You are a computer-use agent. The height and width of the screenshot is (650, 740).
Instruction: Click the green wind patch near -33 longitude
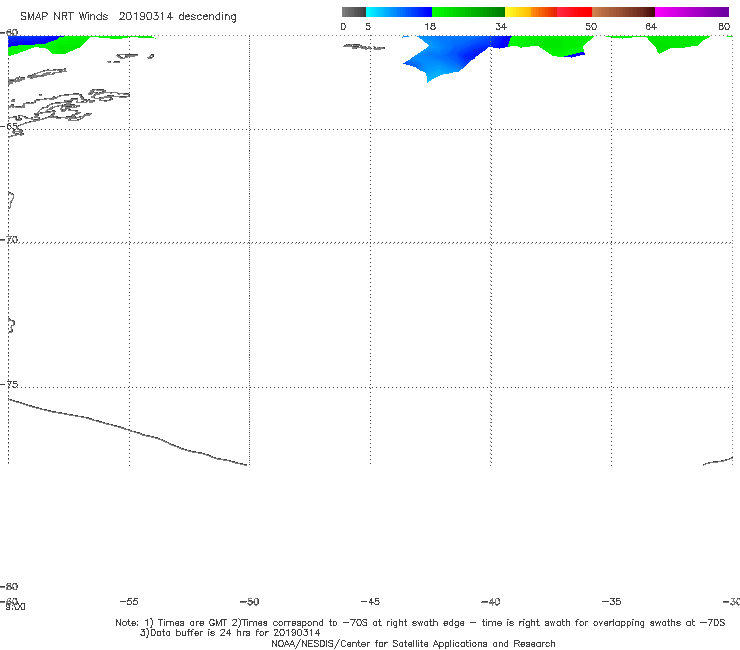(x=677, y=42)
